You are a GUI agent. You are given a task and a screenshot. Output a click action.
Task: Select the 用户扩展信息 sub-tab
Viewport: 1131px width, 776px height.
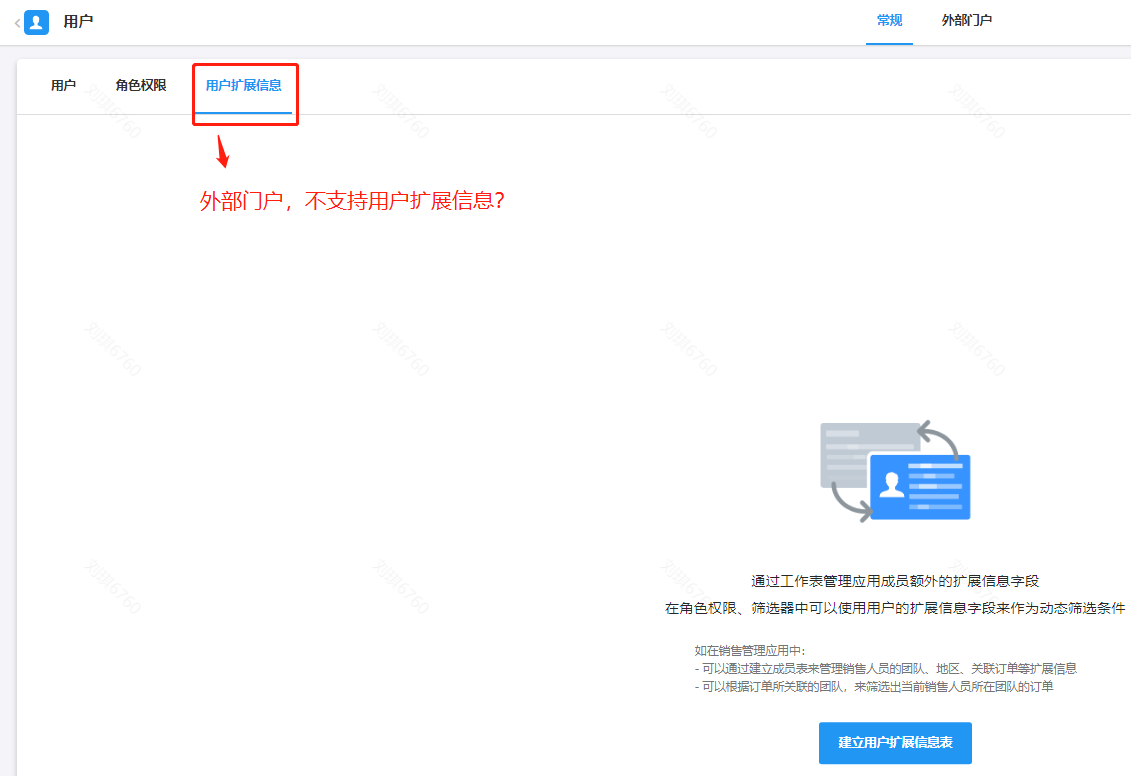[x=243, y=86]
